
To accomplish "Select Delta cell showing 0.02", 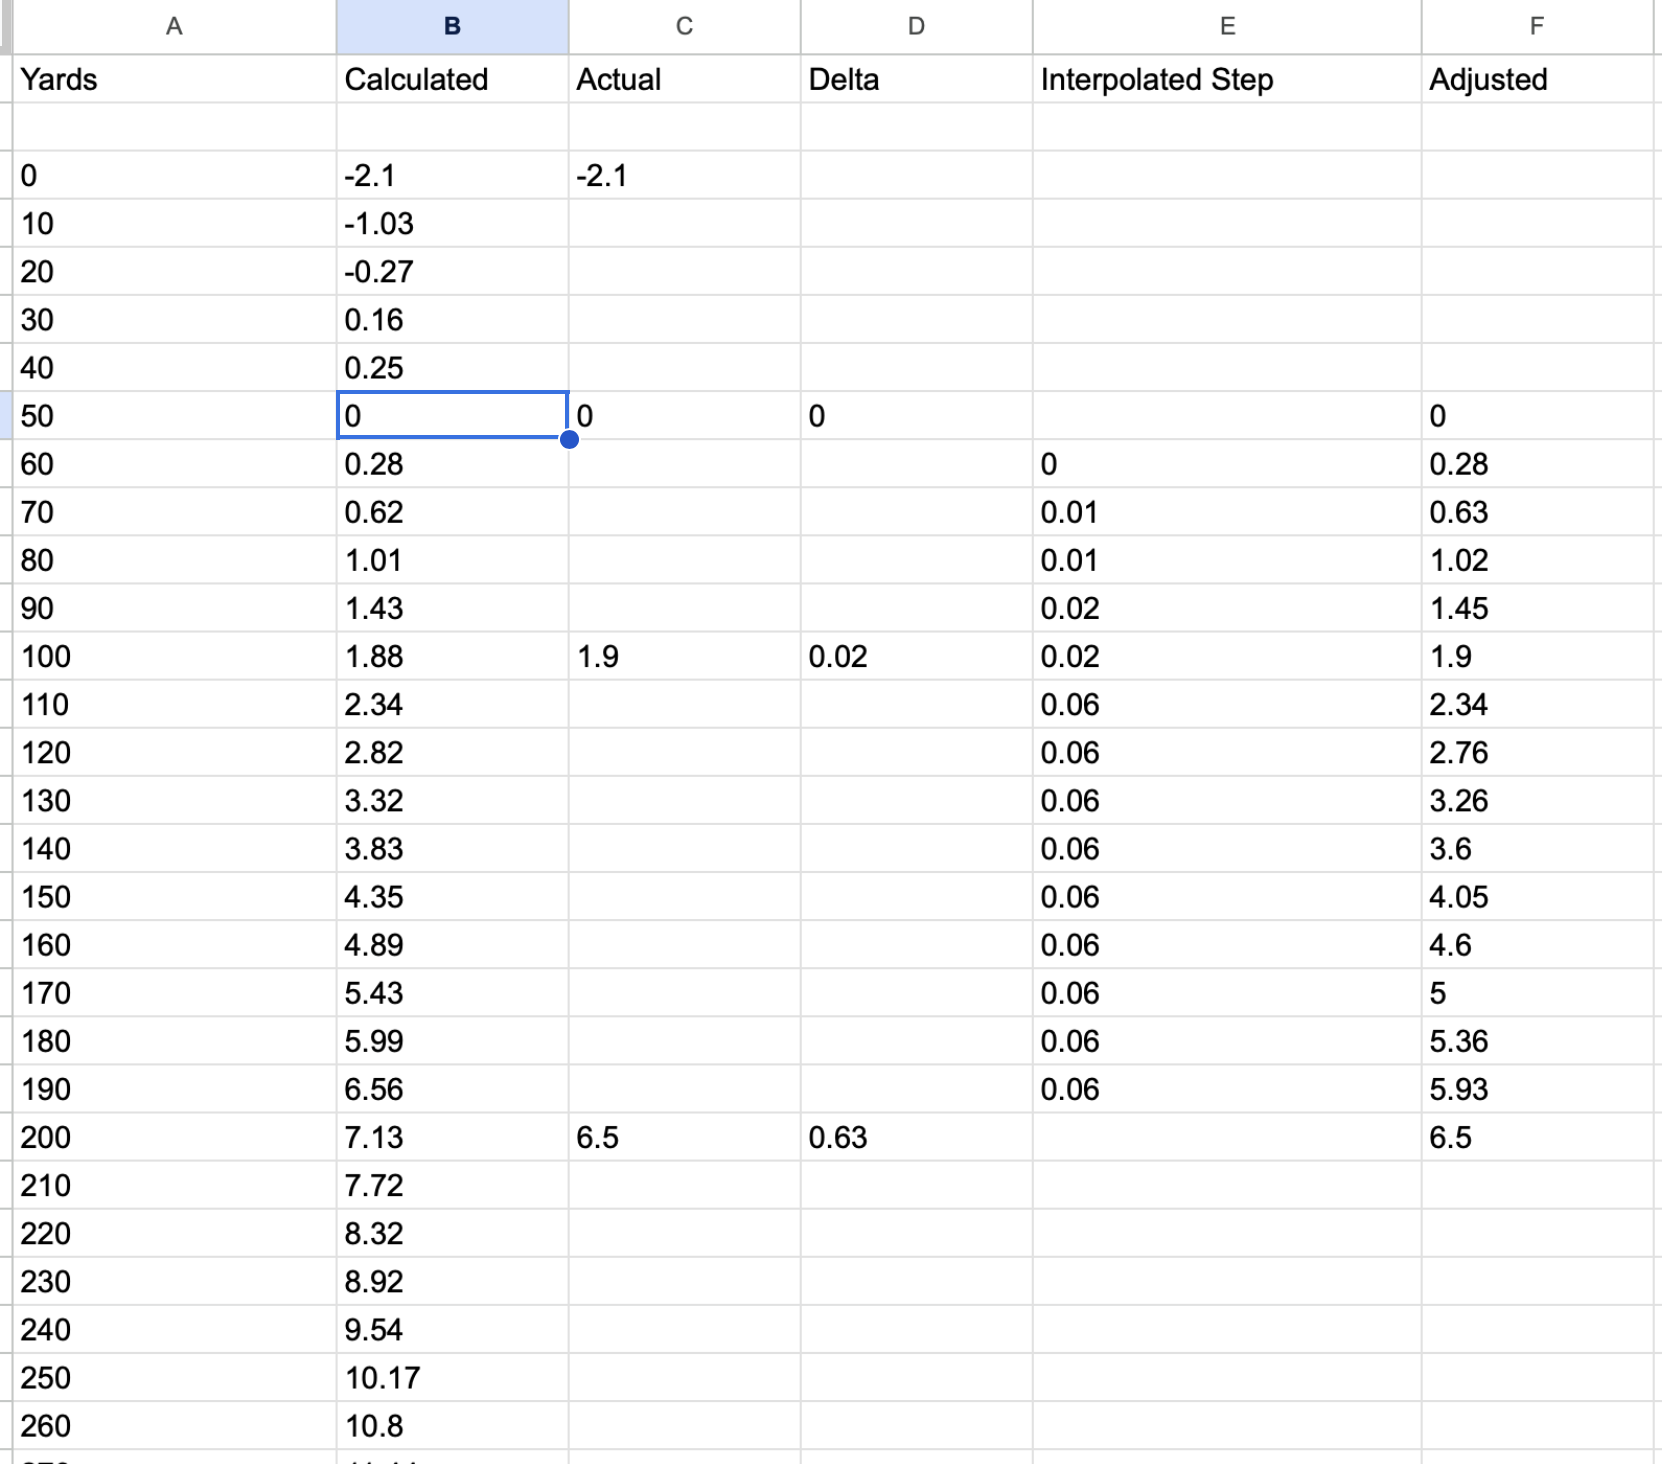I will pos(916,656).
